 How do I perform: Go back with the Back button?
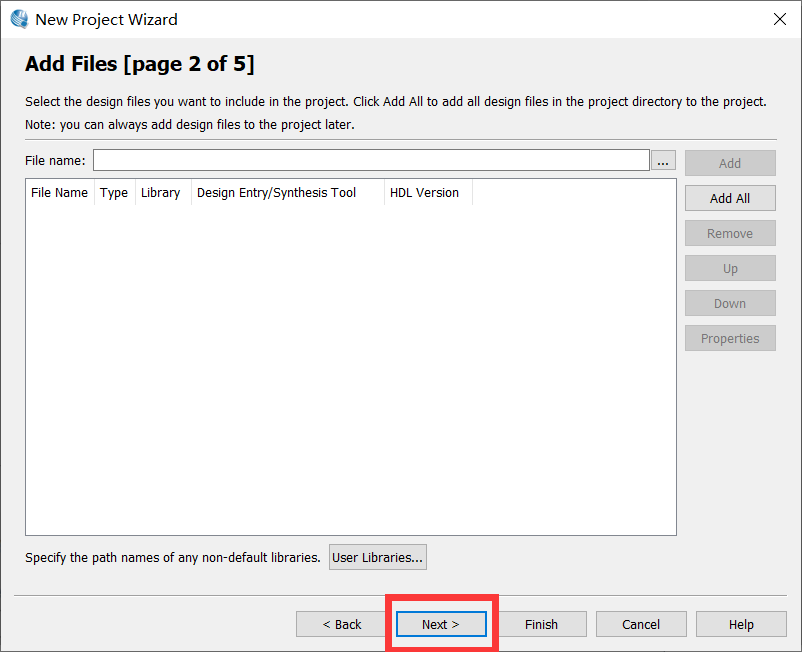(x=342, y=624)
